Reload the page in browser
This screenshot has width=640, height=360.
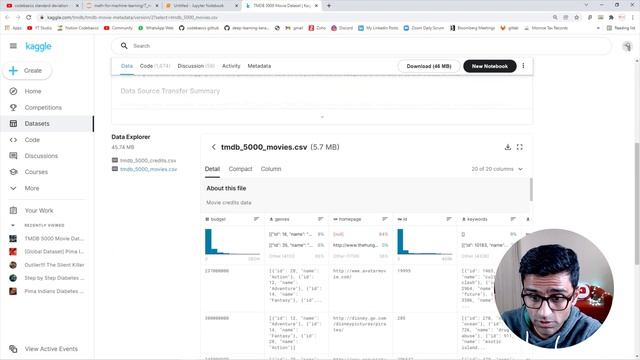tap(29, 18)
